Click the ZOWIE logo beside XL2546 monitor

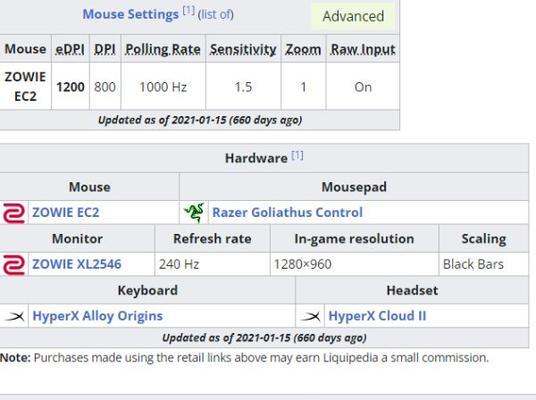14,265
